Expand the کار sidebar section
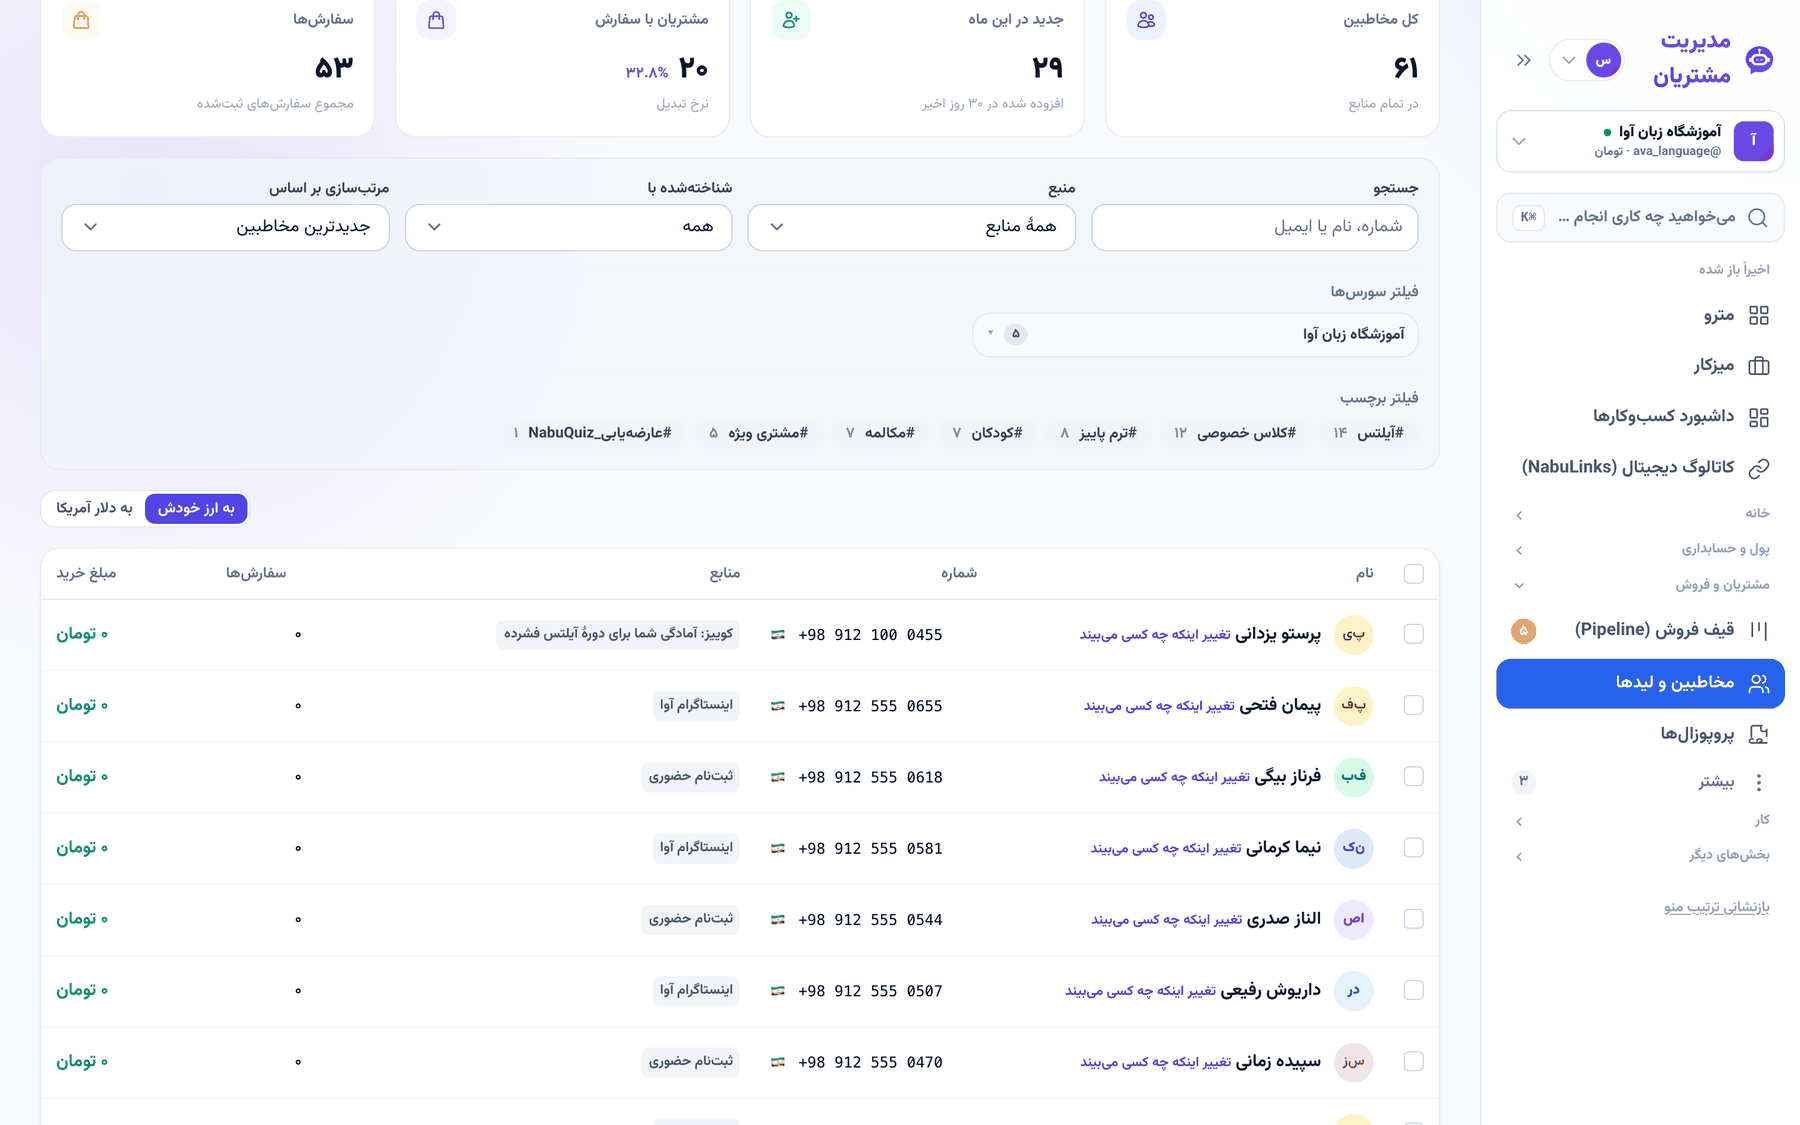Screen dimensions: 1800x1125 (1640, 821)
